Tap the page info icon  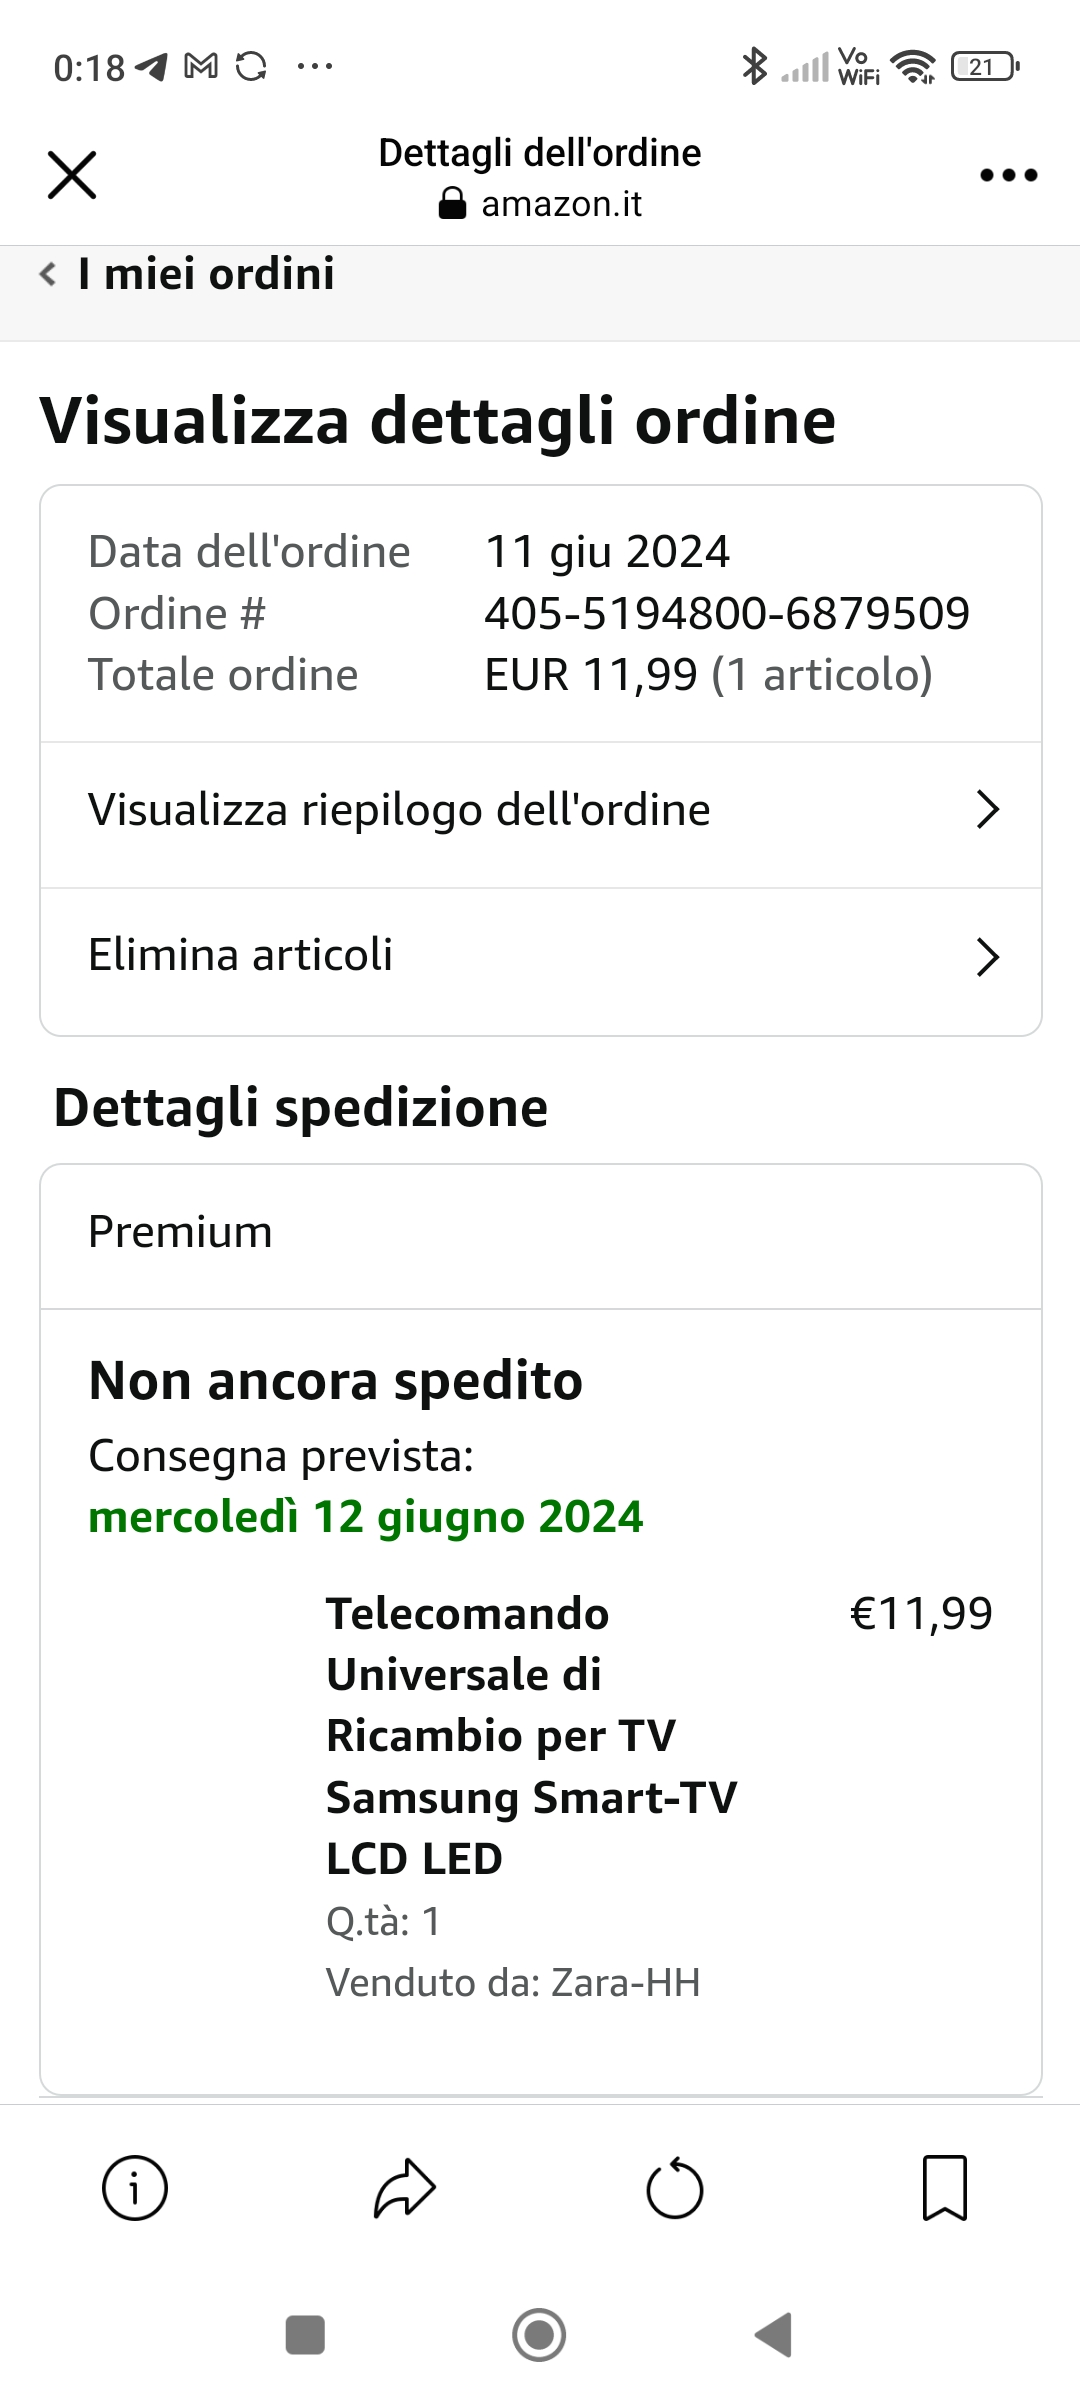(x=135, y=2188)
